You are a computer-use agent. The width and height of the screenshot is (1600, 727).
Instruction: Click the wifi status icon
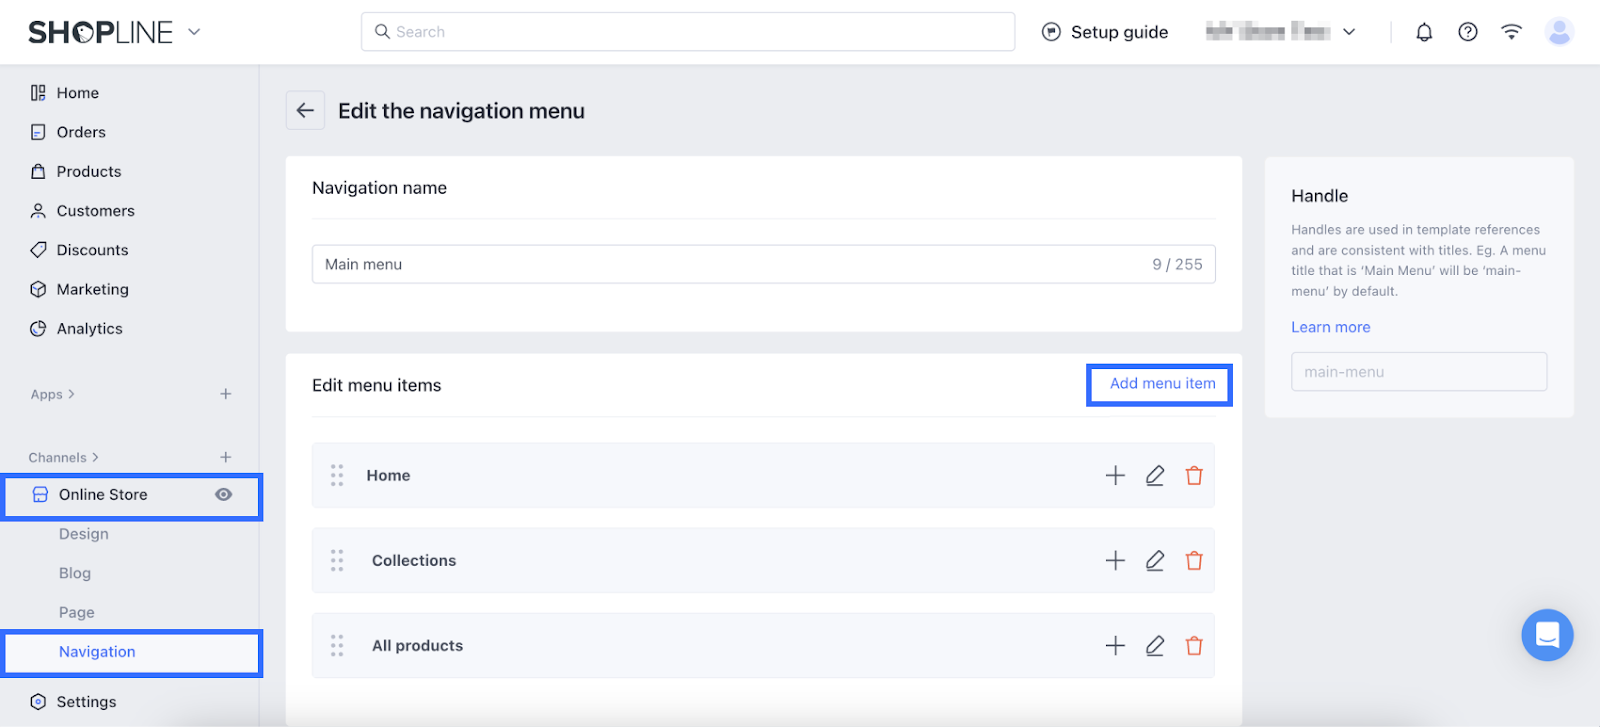1511,32
